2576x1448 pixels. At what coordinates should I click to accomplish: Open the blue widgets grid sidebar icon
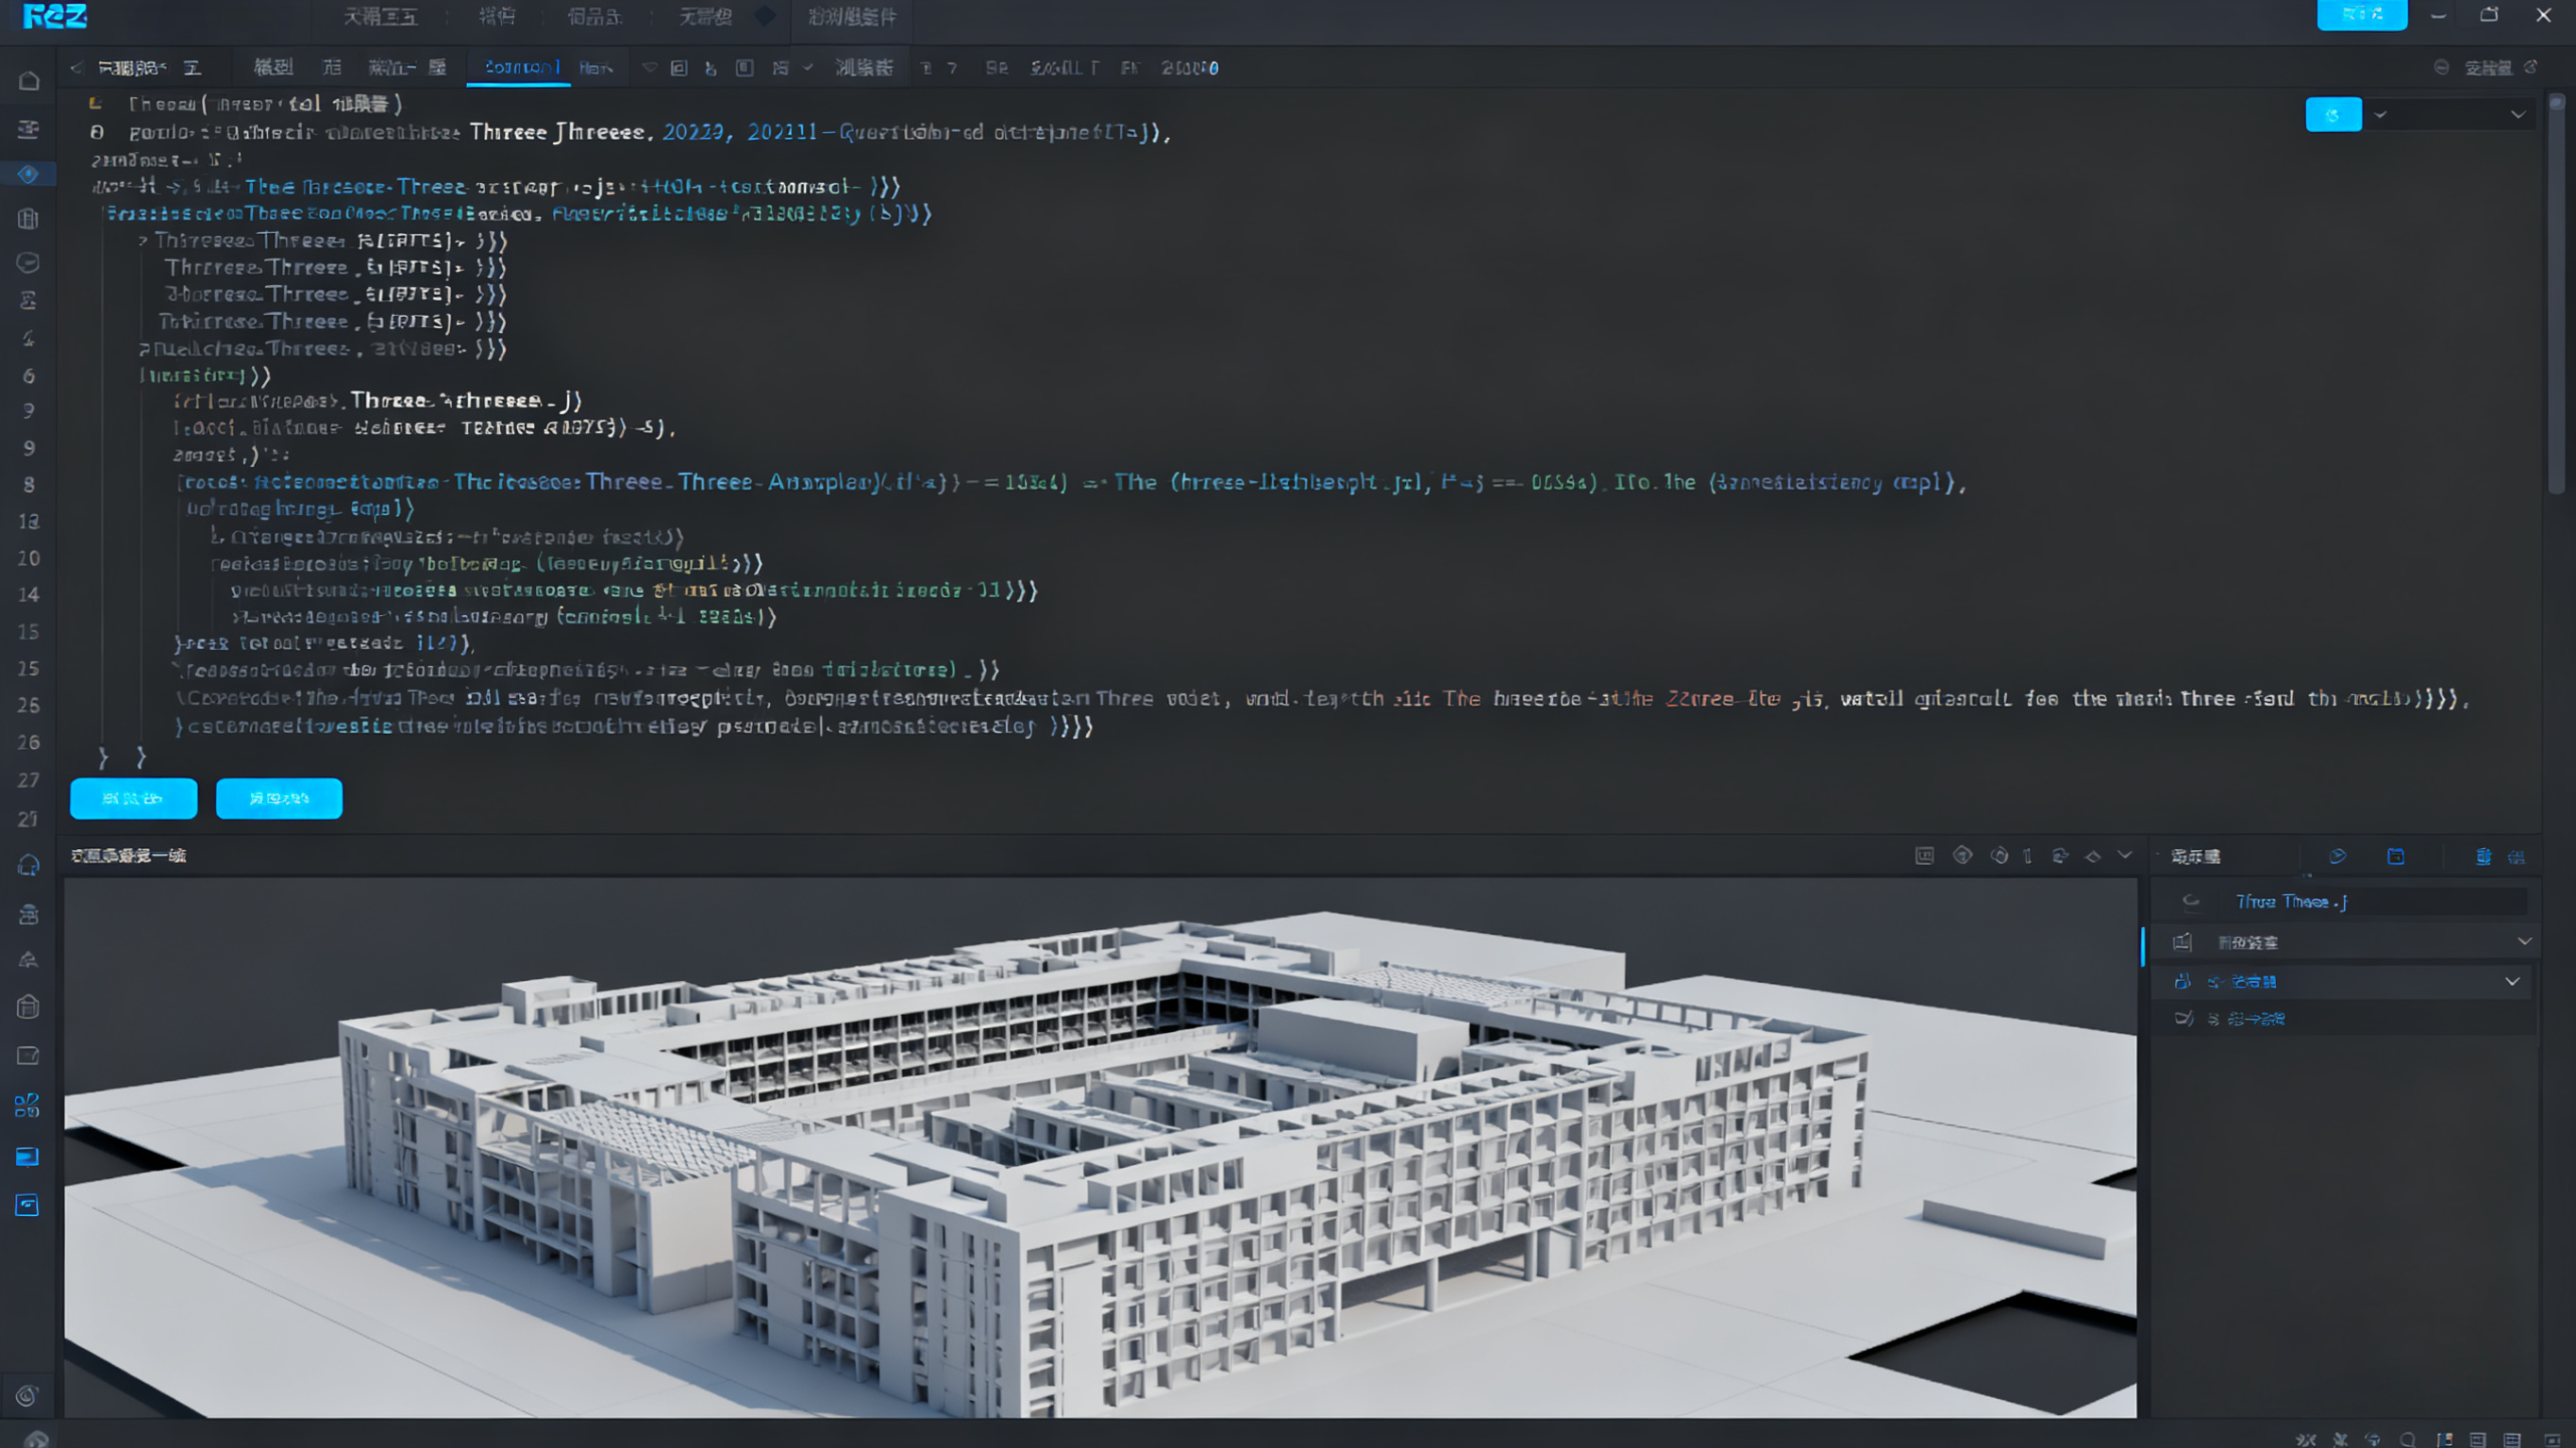coord(28,1105)
